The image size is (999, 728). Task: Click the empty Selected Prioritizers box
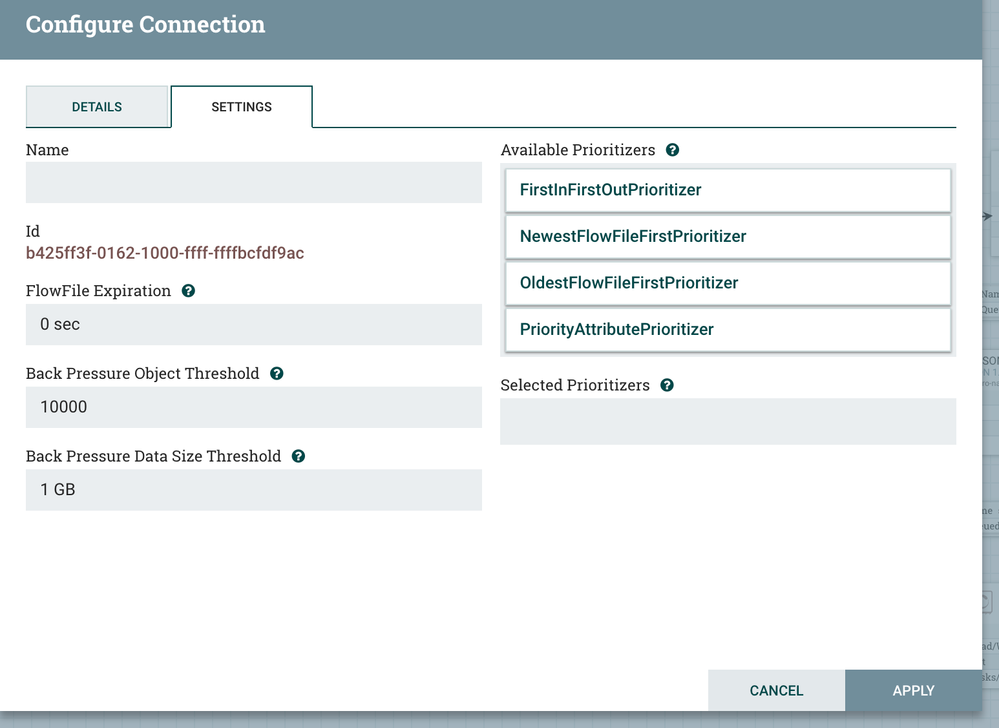click(727, 421)
